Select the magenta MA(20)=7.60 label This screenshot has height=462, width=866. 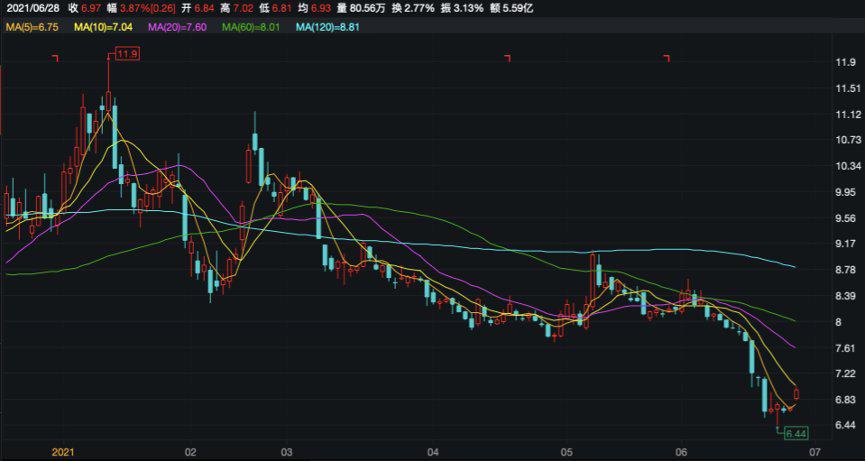(179, 27)
